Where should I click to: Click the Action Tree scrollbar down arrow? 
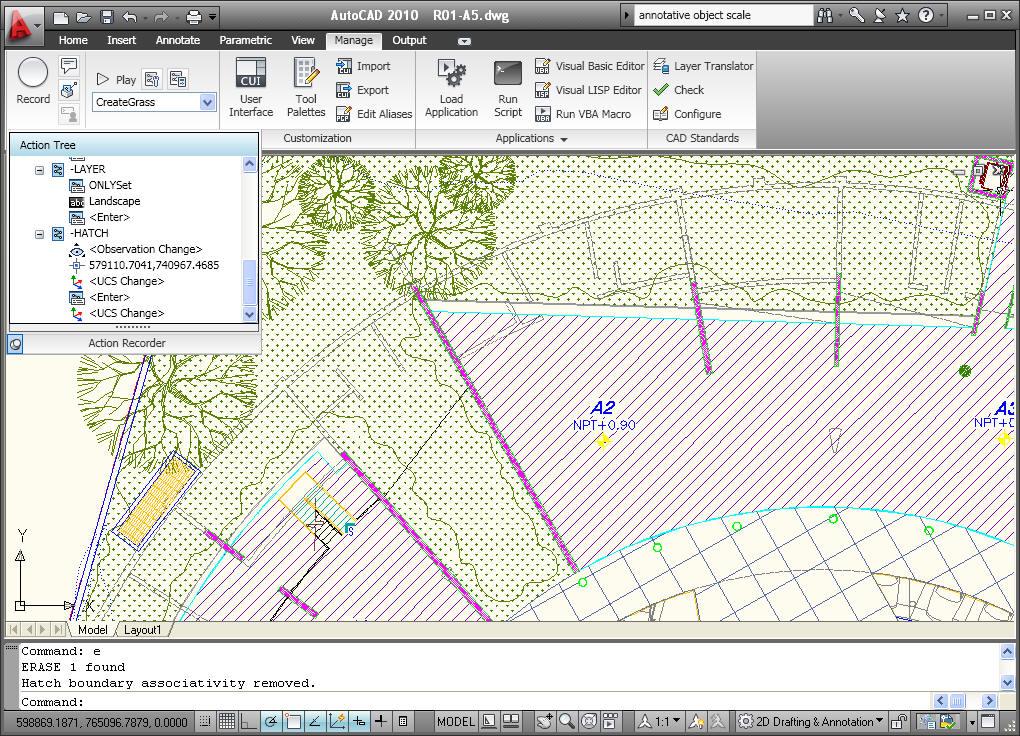(x=249, y=314)
